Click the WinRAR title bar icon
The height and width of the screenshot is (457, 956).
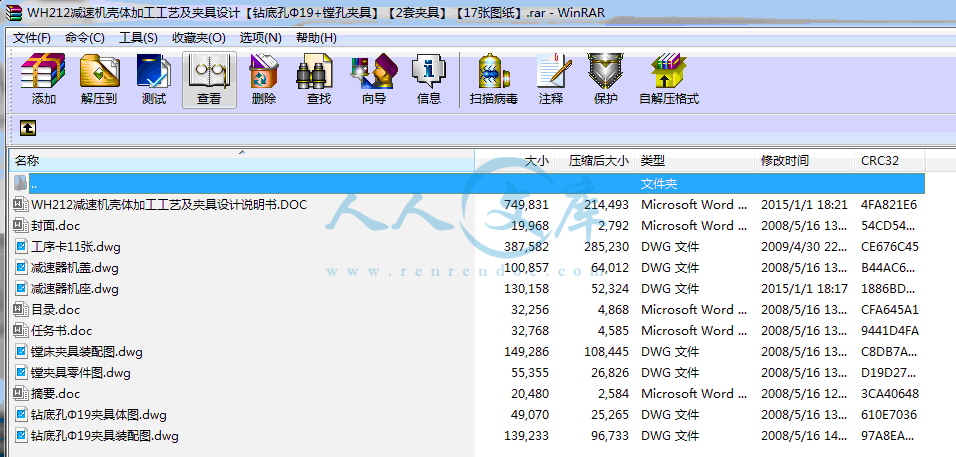click(x=13, y=12)
